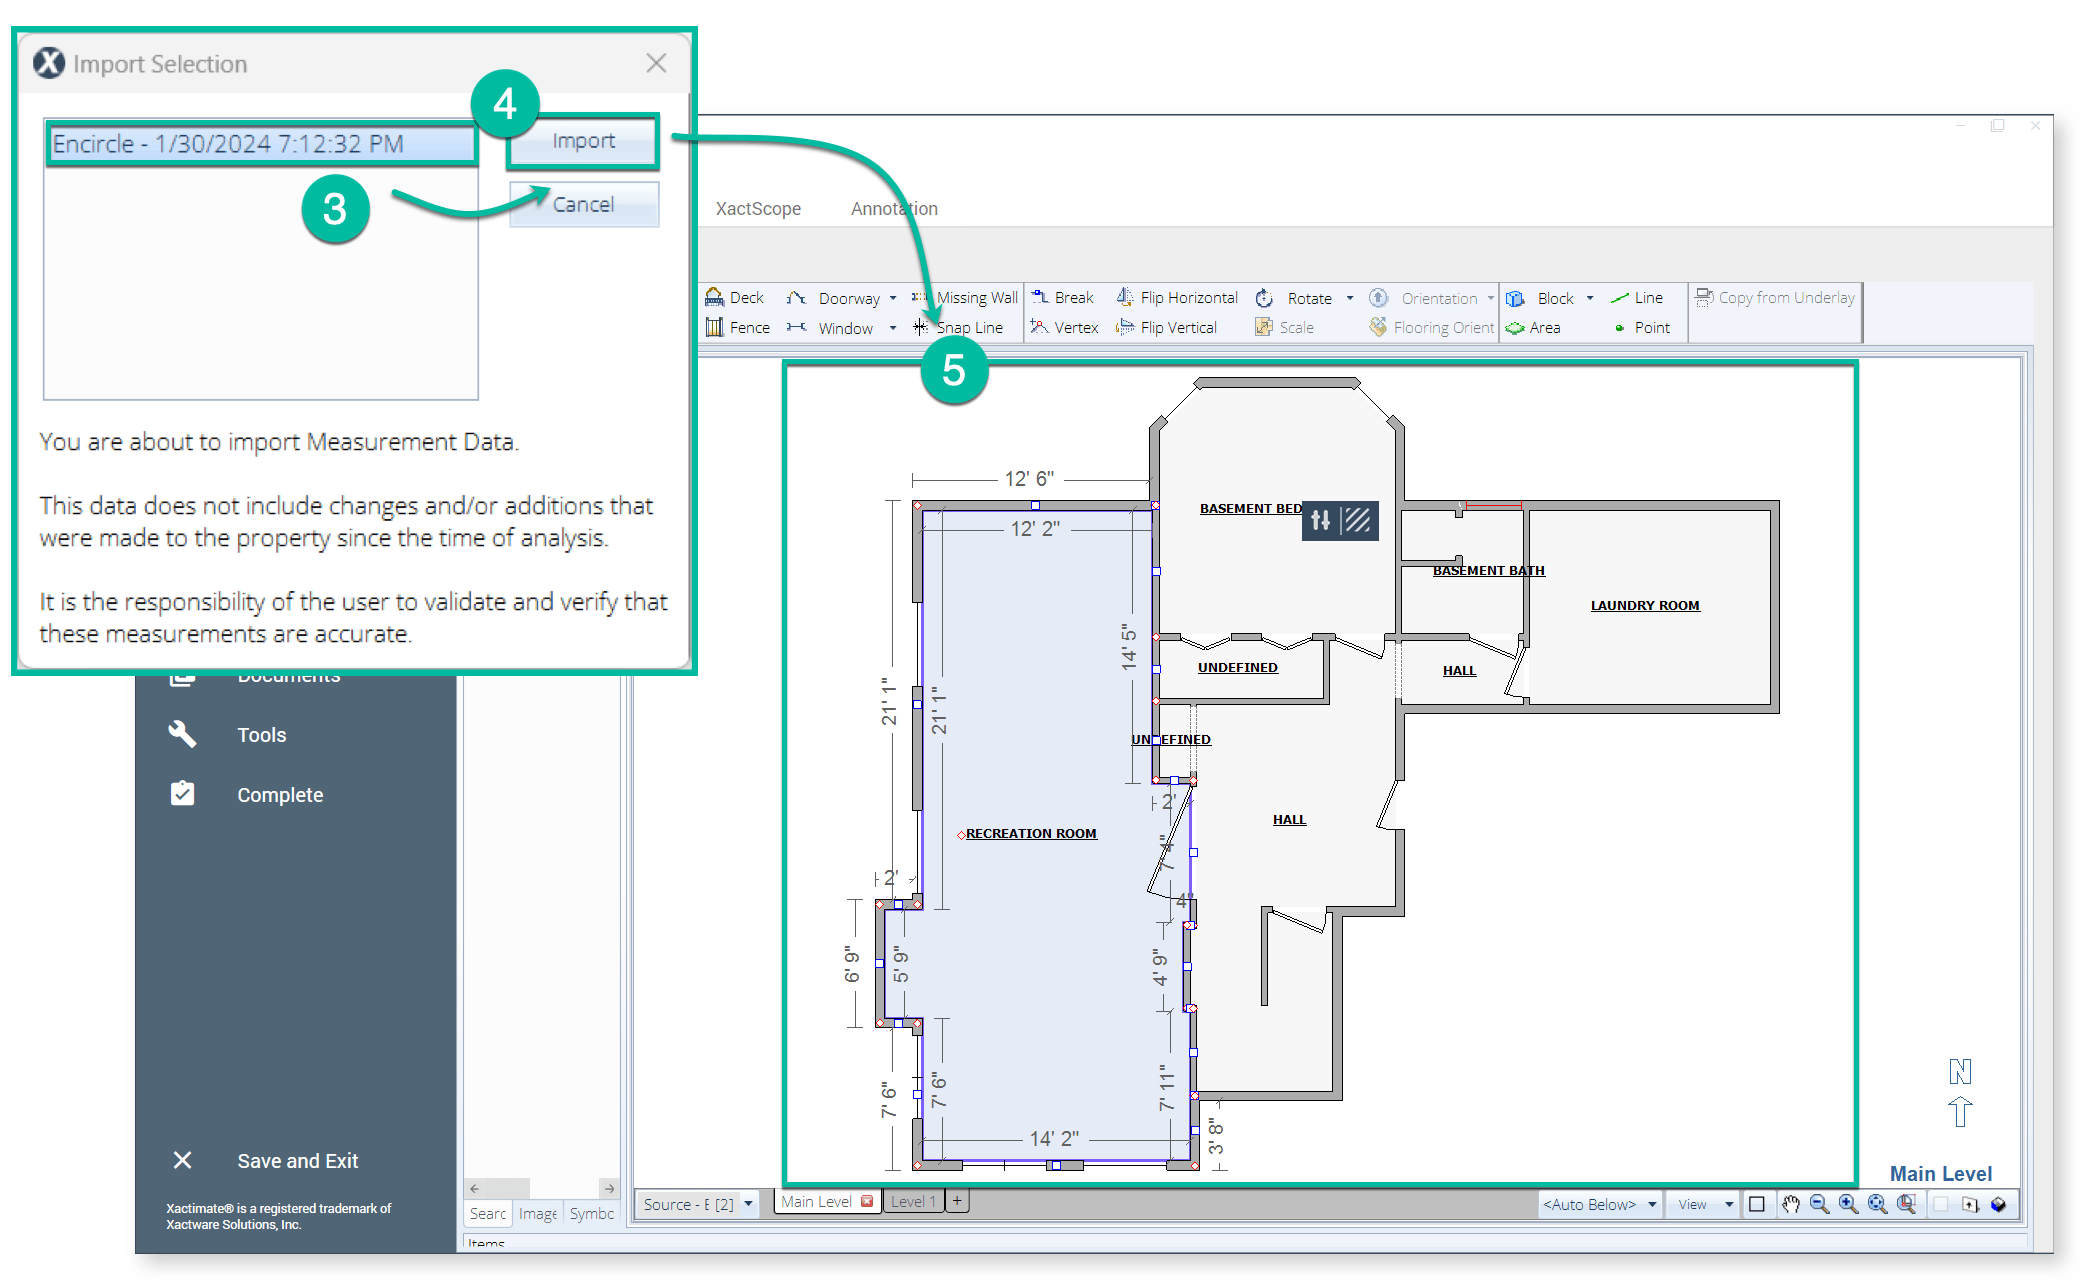2081x1281 pixels.
Task: Open the Doorway dropdown arrow
Action: [x=893, y=298]
